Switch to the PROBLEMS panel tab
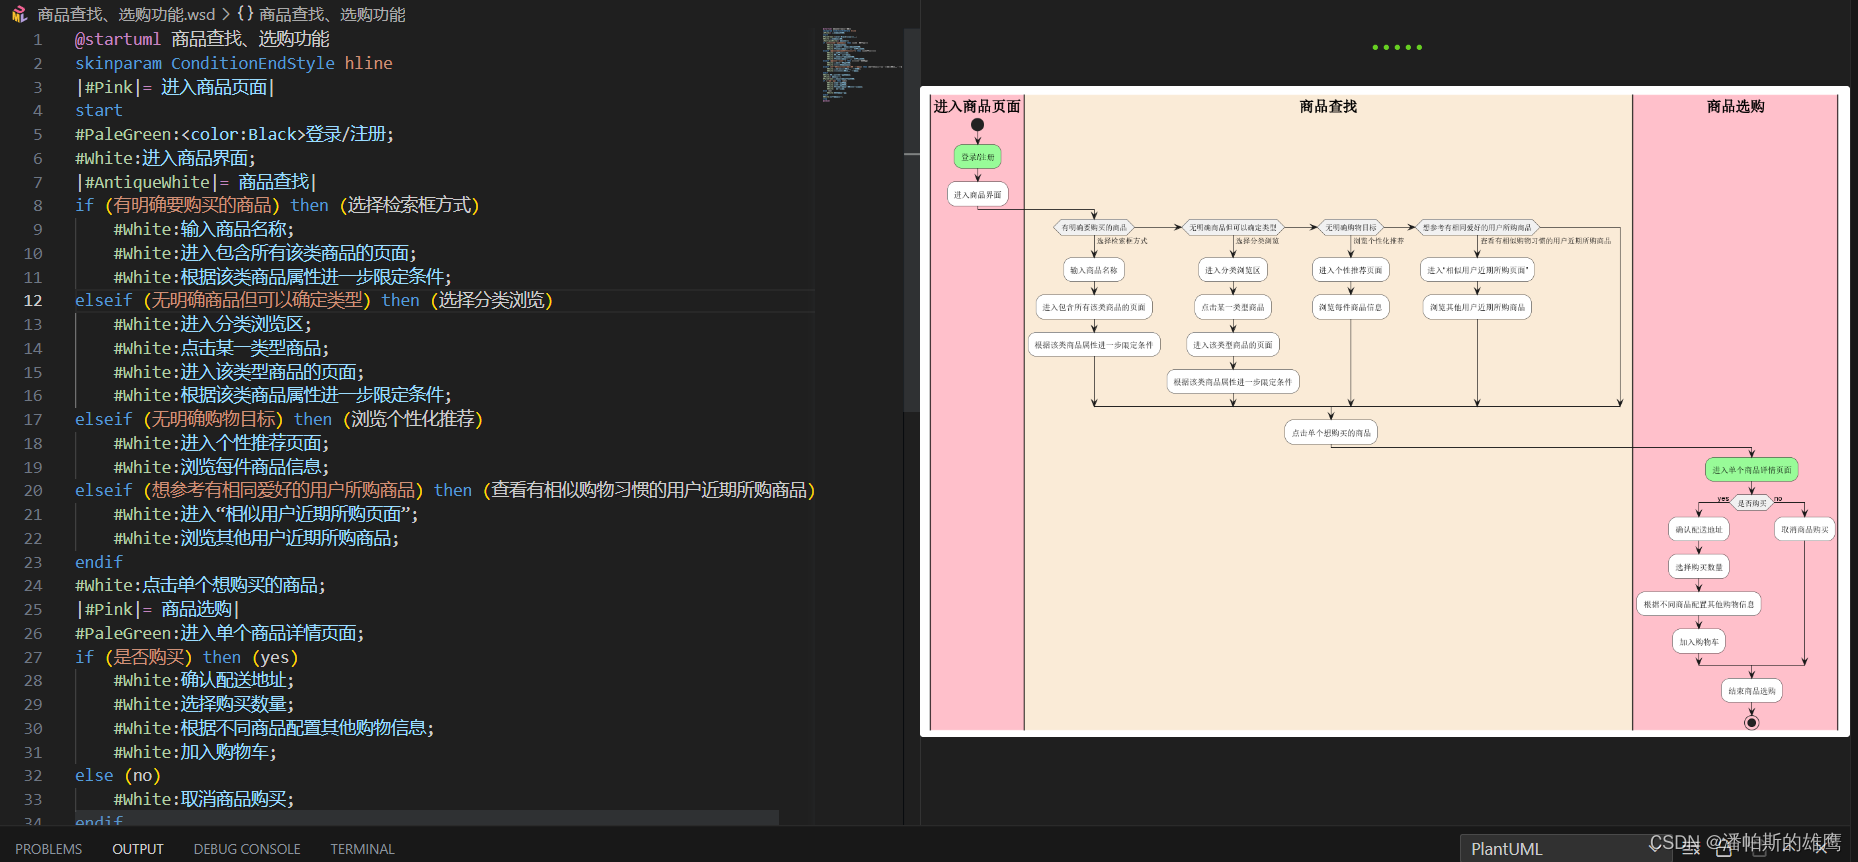1858x862 pixels. [48, 849]
